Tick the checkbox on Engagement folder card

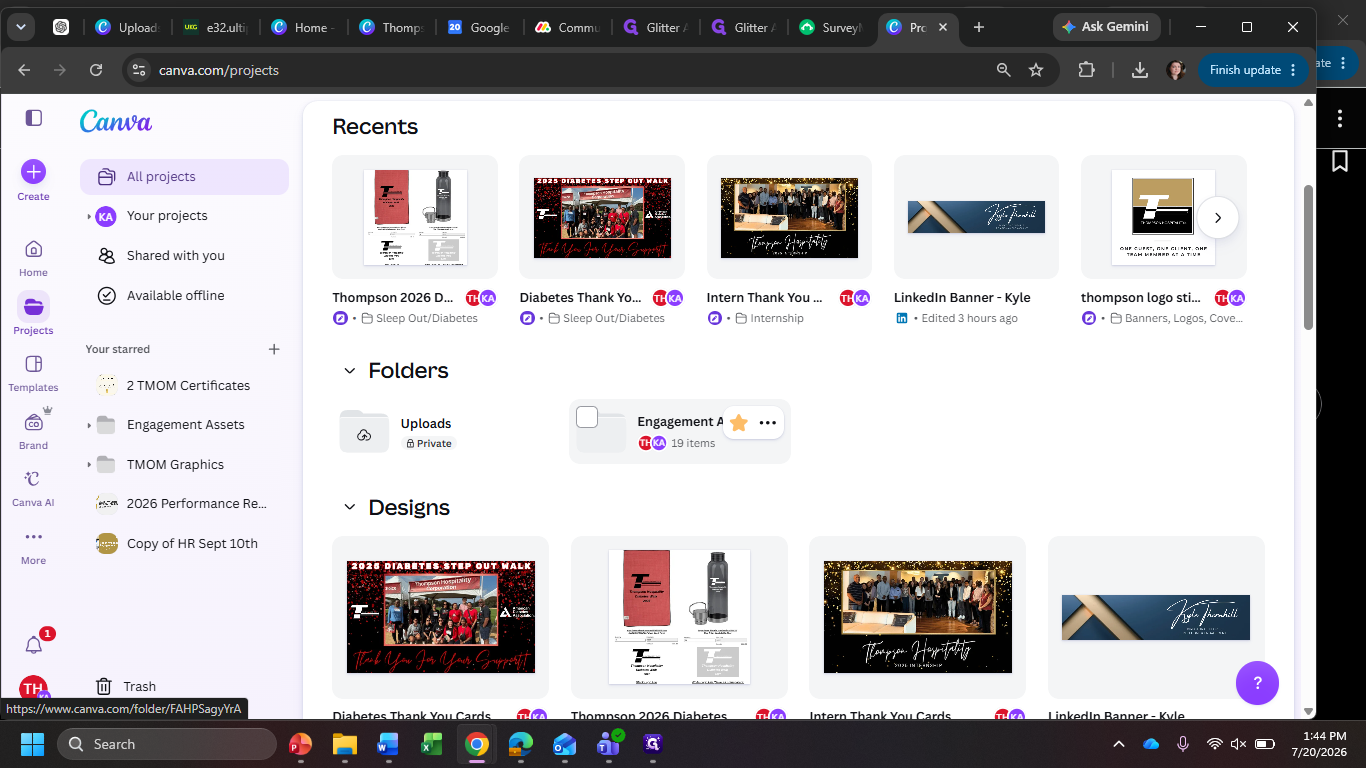pyautogui.click(x=587, y=417)
